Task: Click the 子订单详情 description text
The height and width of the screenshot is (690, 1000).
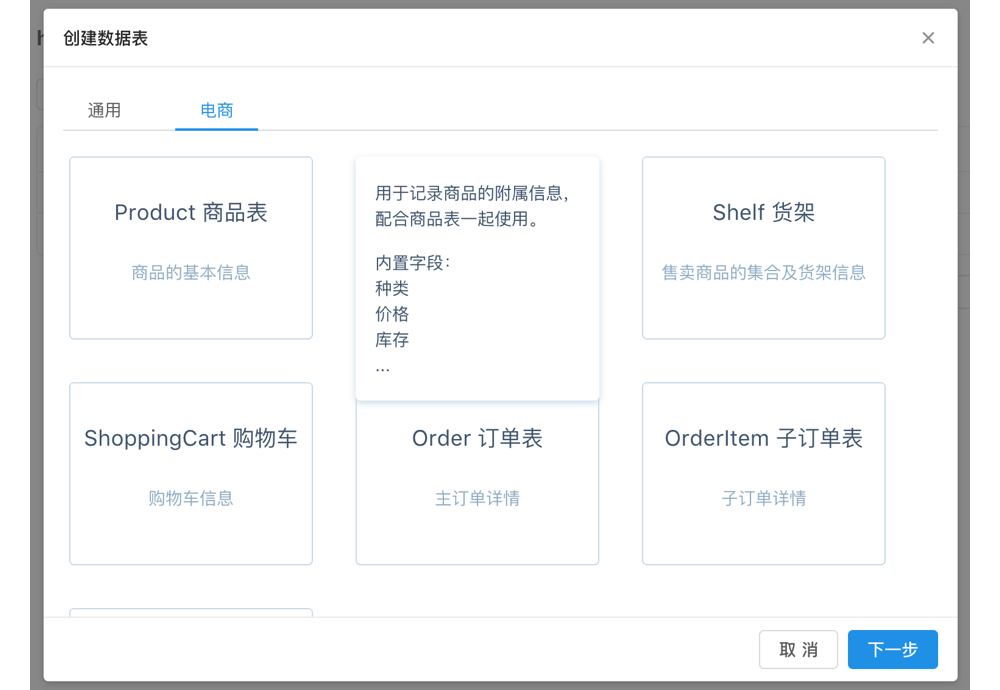Action: pos(763,498)
